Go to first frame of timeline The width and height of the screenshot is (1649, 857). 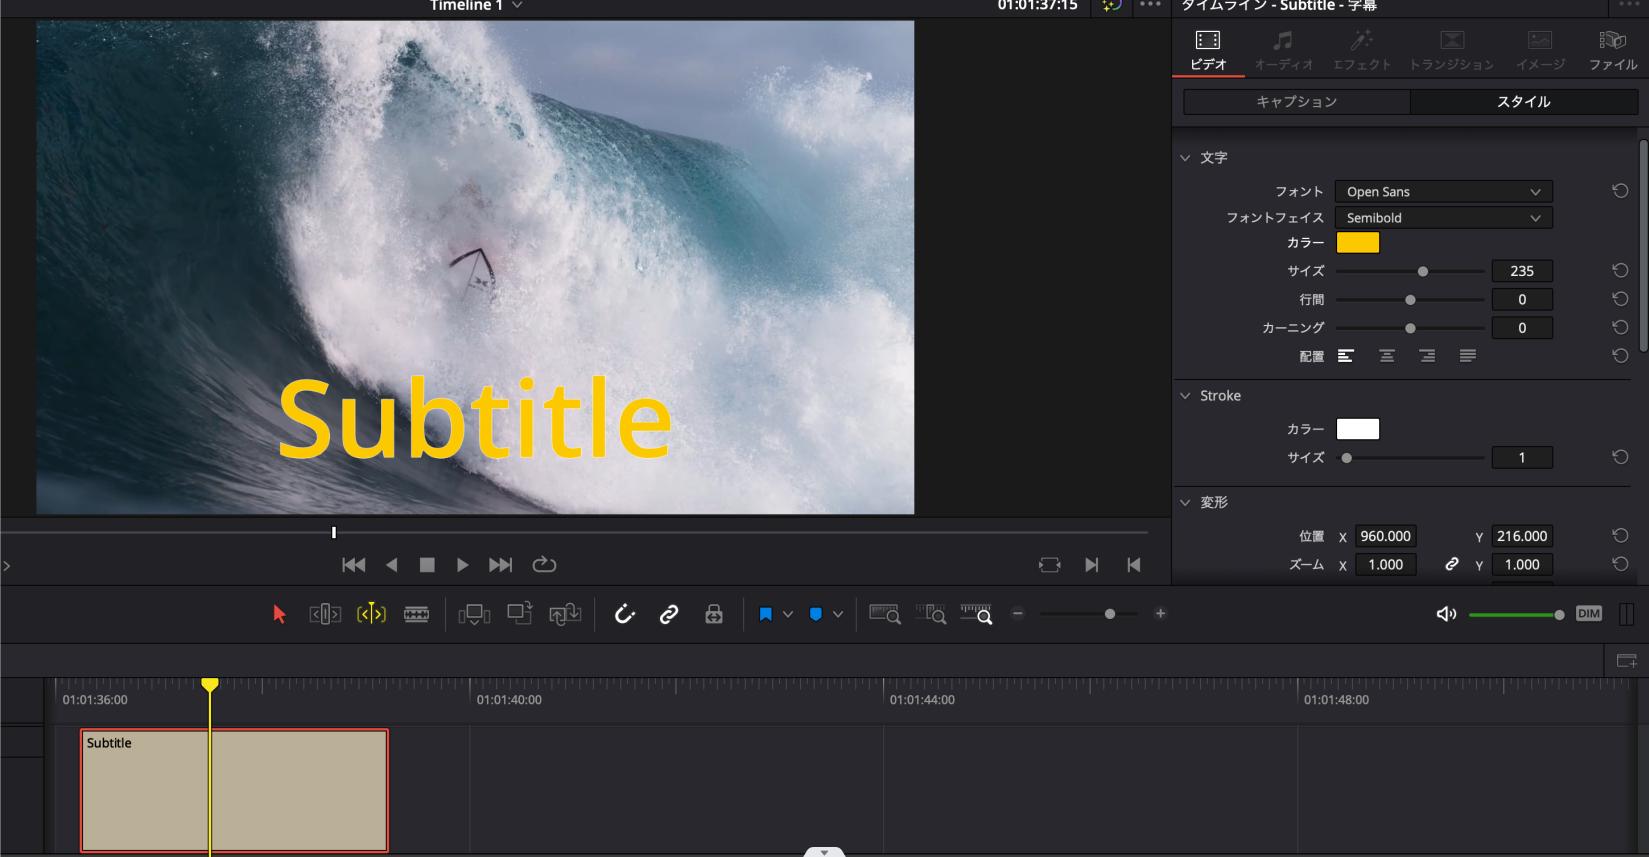point(354,565)
